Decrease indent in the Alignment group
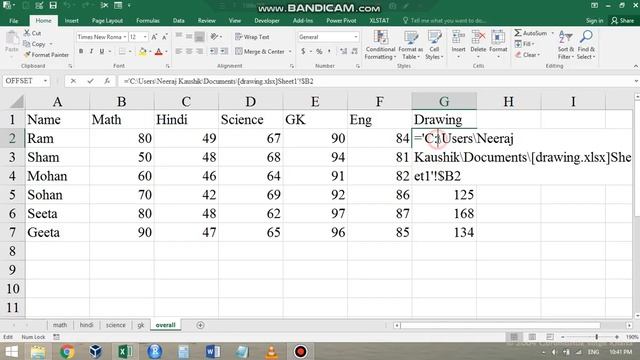Screen dimensions: 640x360 (213, 51)
